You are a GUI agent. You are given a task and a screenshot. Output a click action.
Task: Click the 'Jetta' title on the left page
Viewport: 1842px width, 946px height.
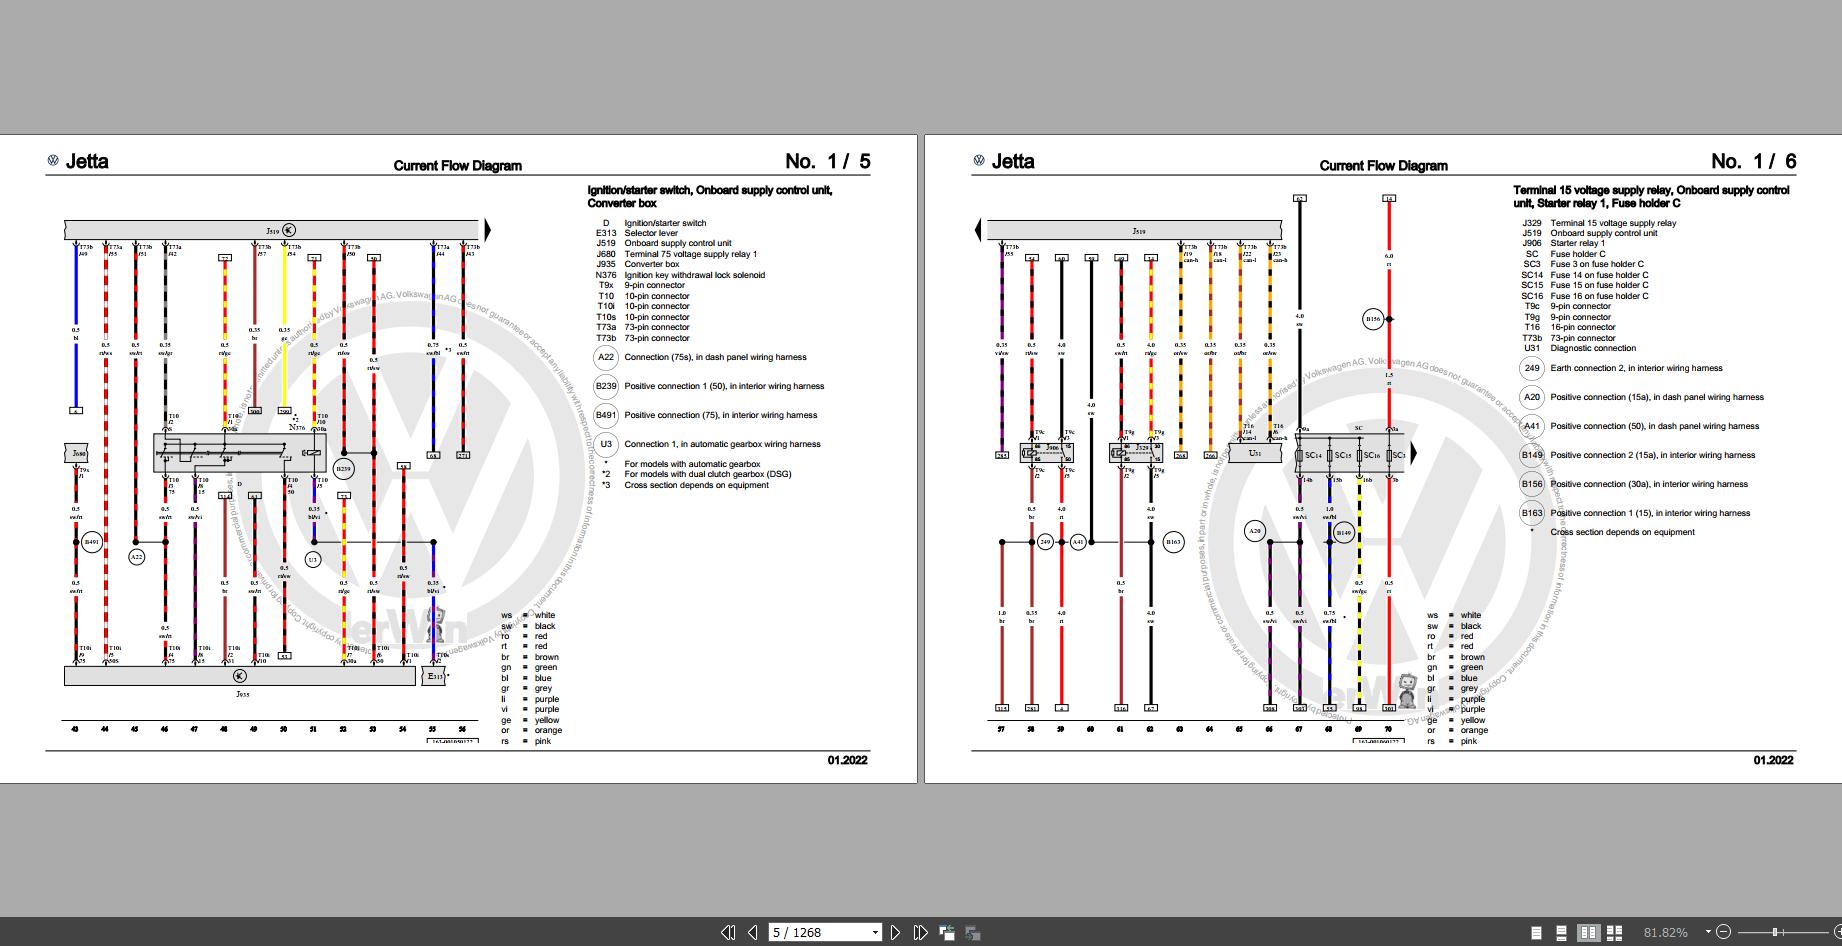[87, 161]
